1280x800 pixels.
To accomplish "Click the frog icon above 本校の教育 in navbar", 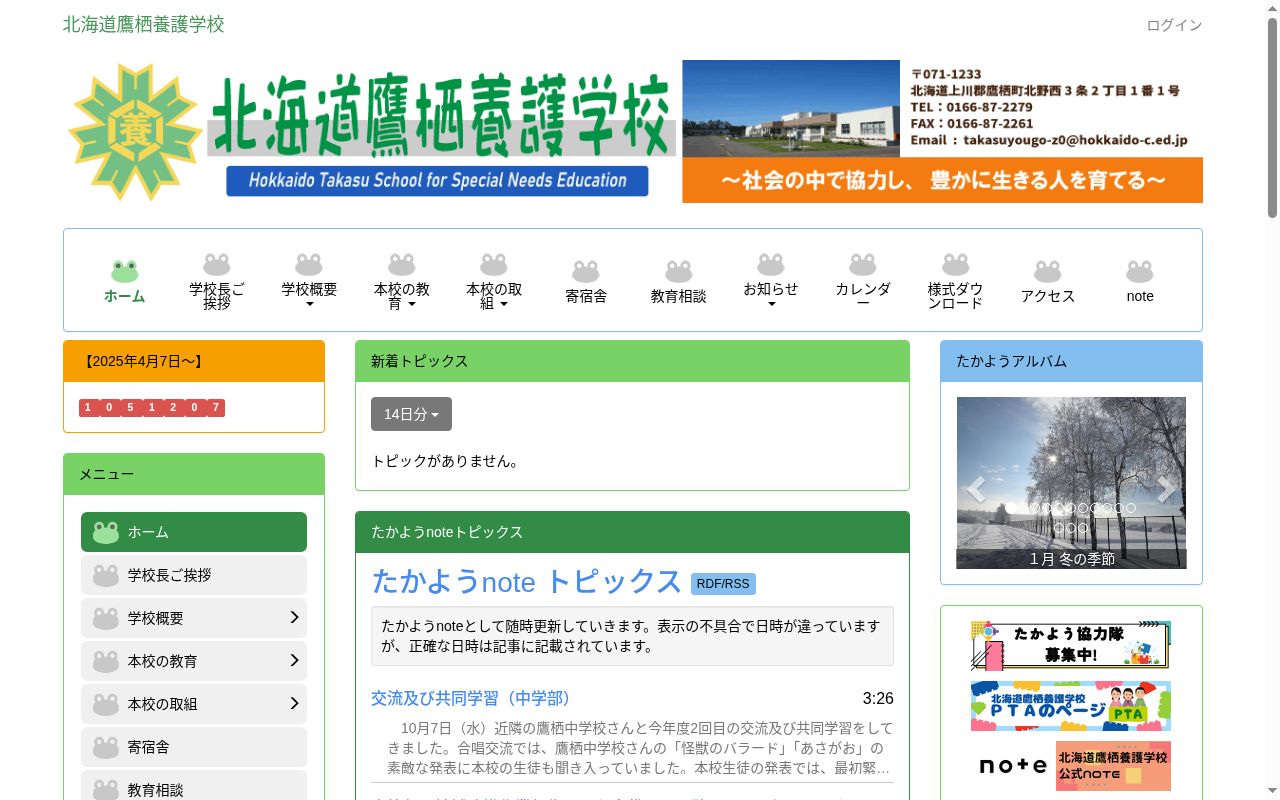I will click(402, 264).
